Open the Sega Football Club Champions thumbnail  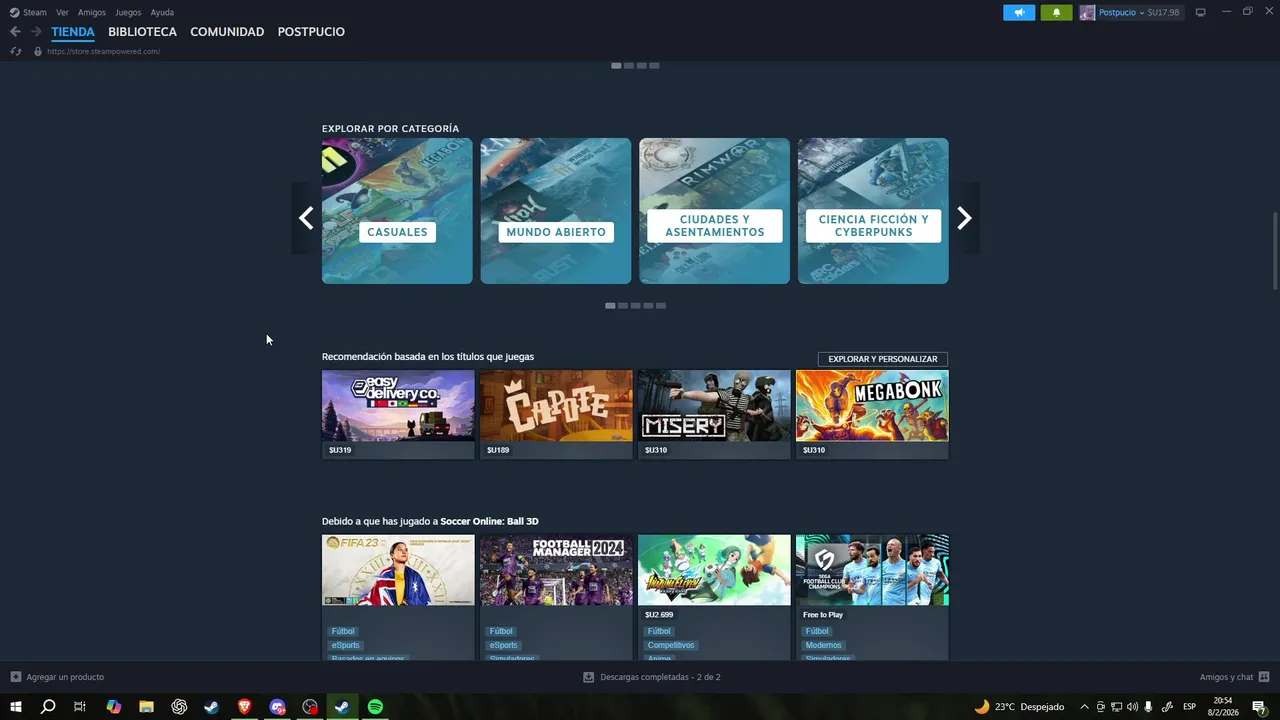[x=872, y=570]
